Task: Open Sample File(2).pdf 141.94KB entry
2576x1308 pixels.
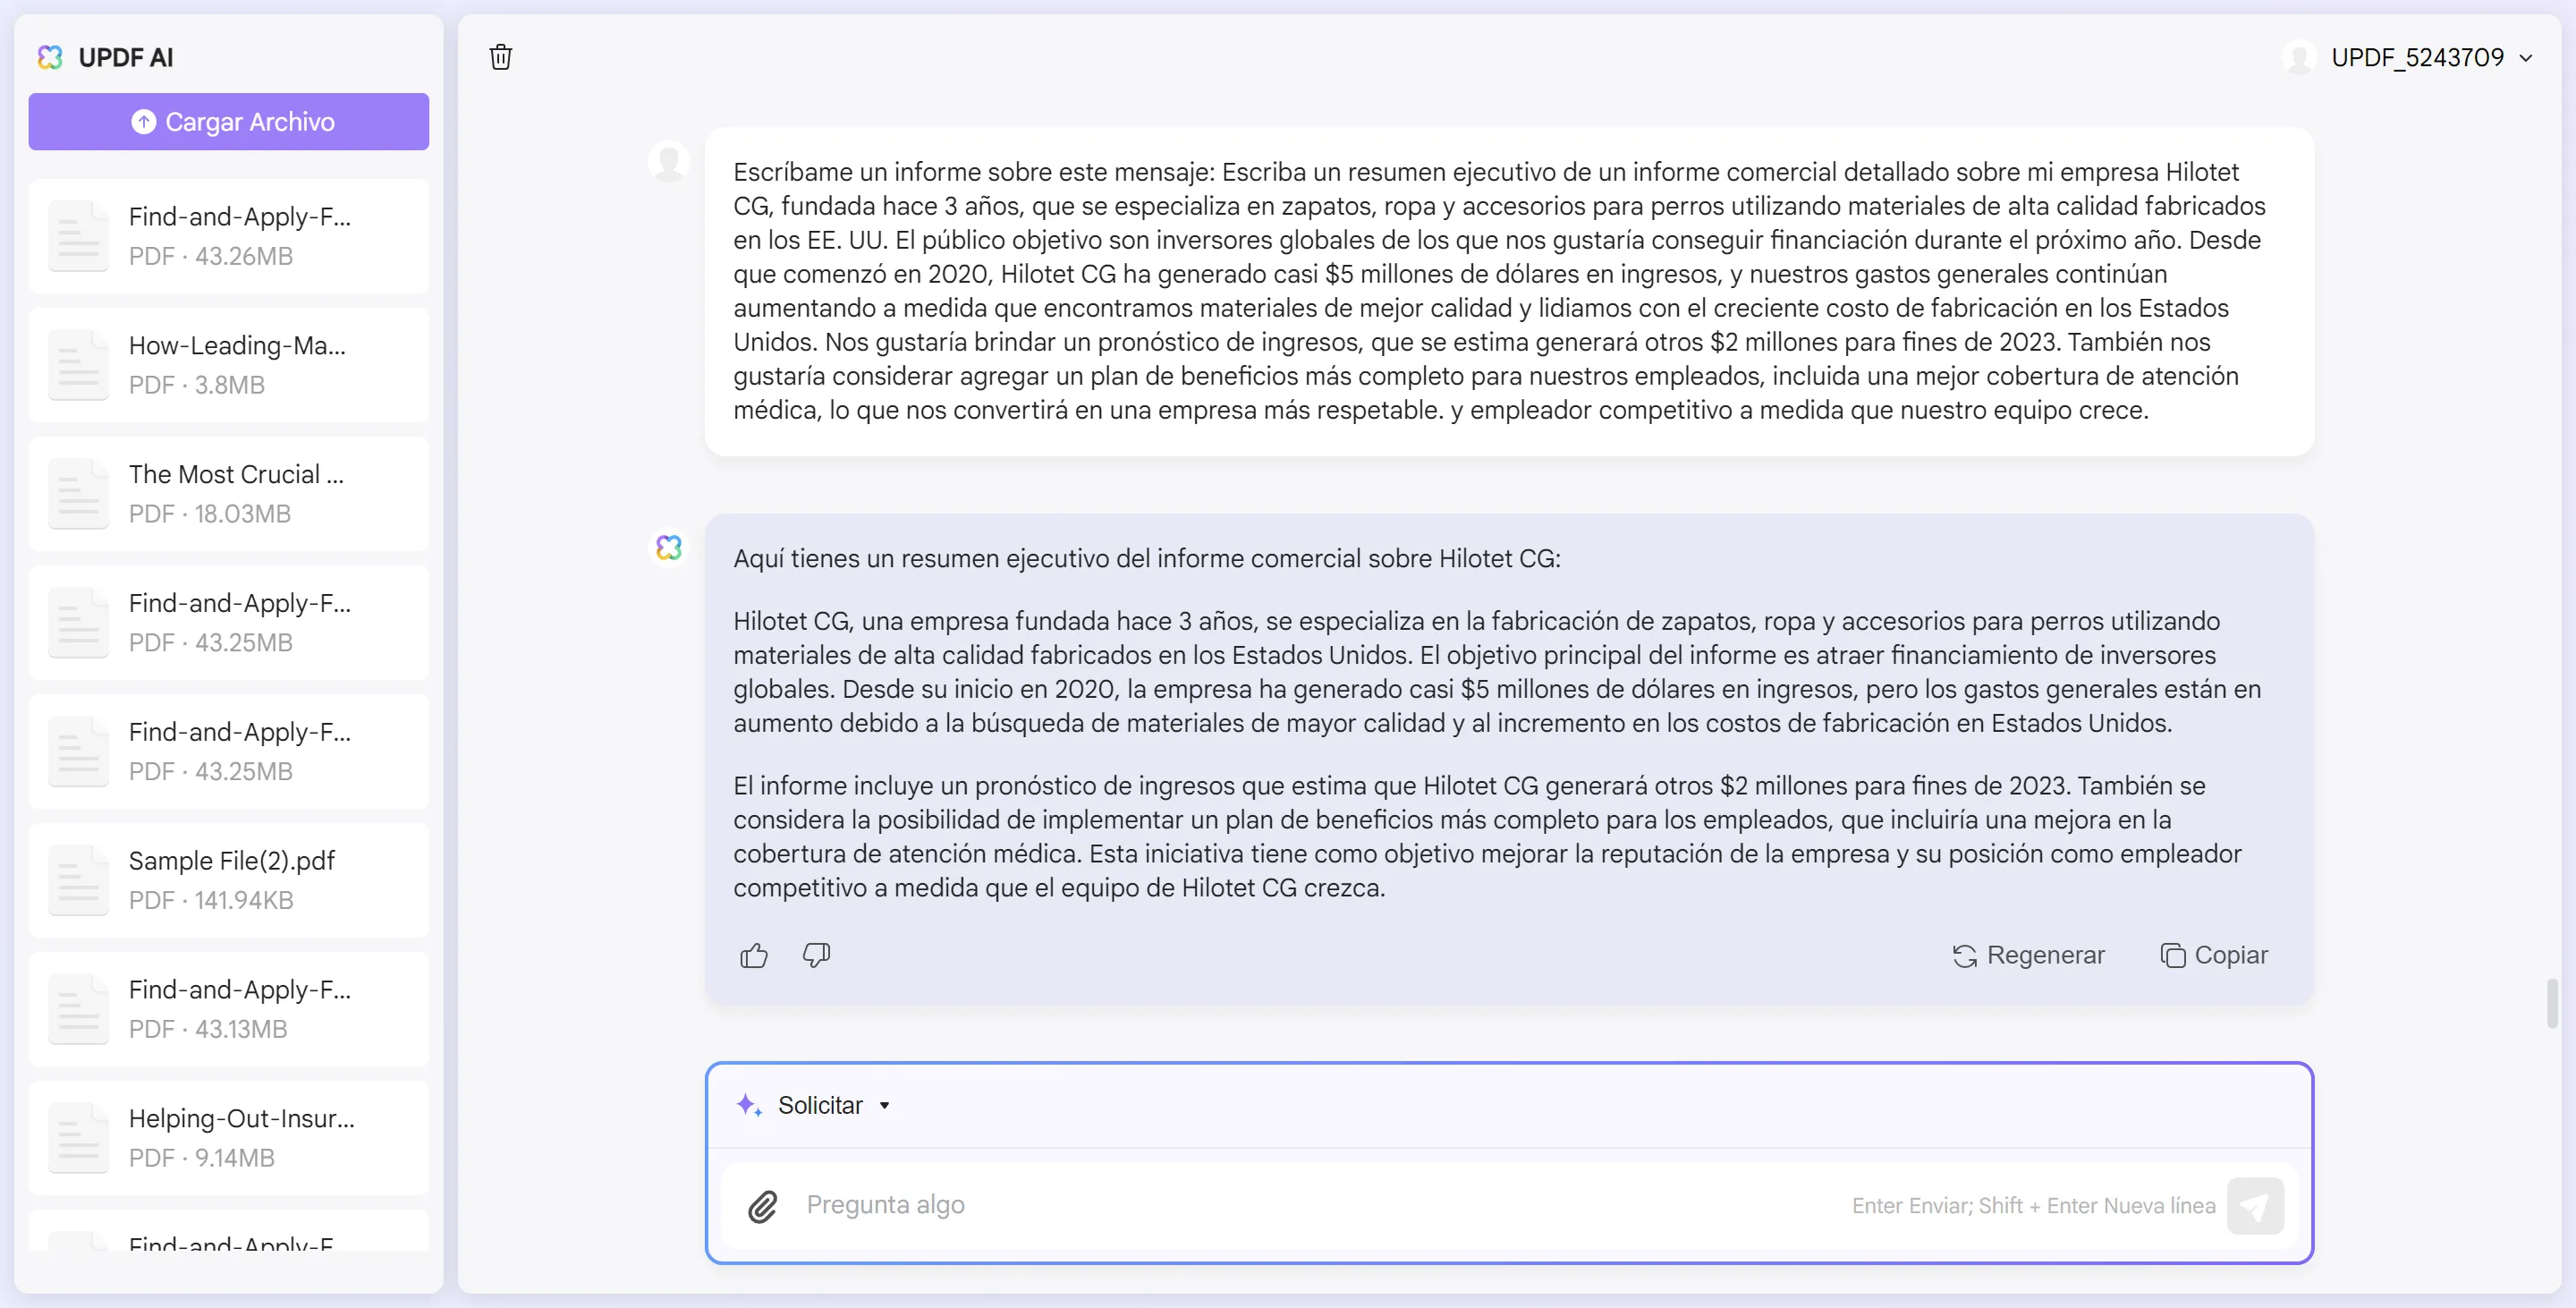Action: pyautogui.click(x=229, y=880)
